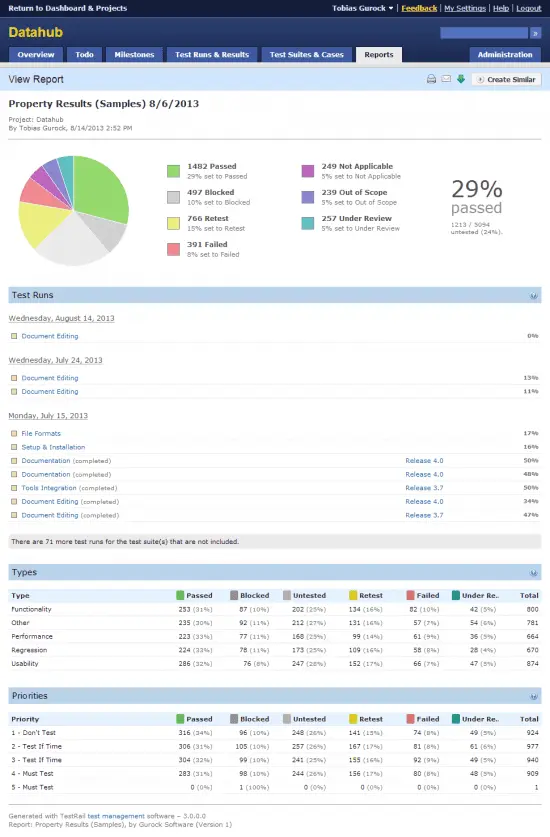Click the search go arrow button

click(535, 33)
